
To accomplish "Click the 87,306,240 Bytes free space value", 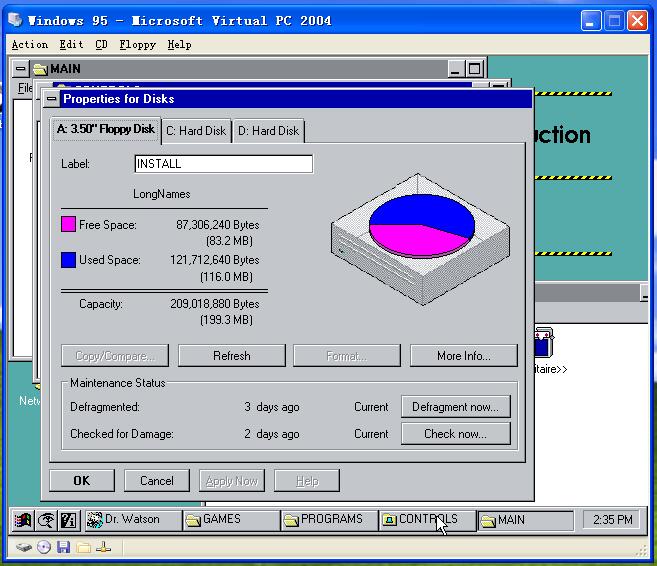I will tap(217, 225).
